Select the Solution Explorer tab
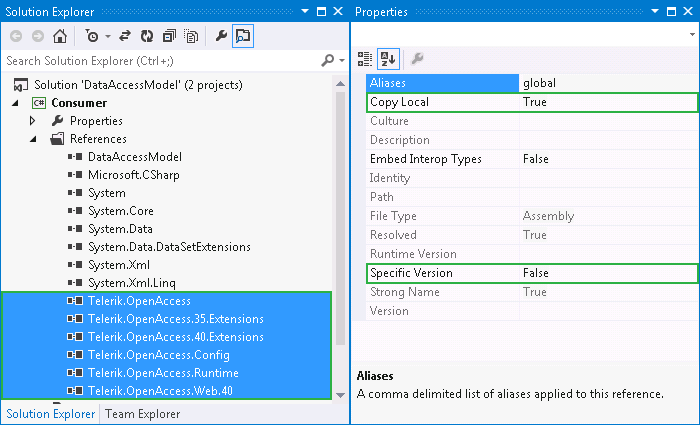700x425 pixels. (x=50, y=413)
